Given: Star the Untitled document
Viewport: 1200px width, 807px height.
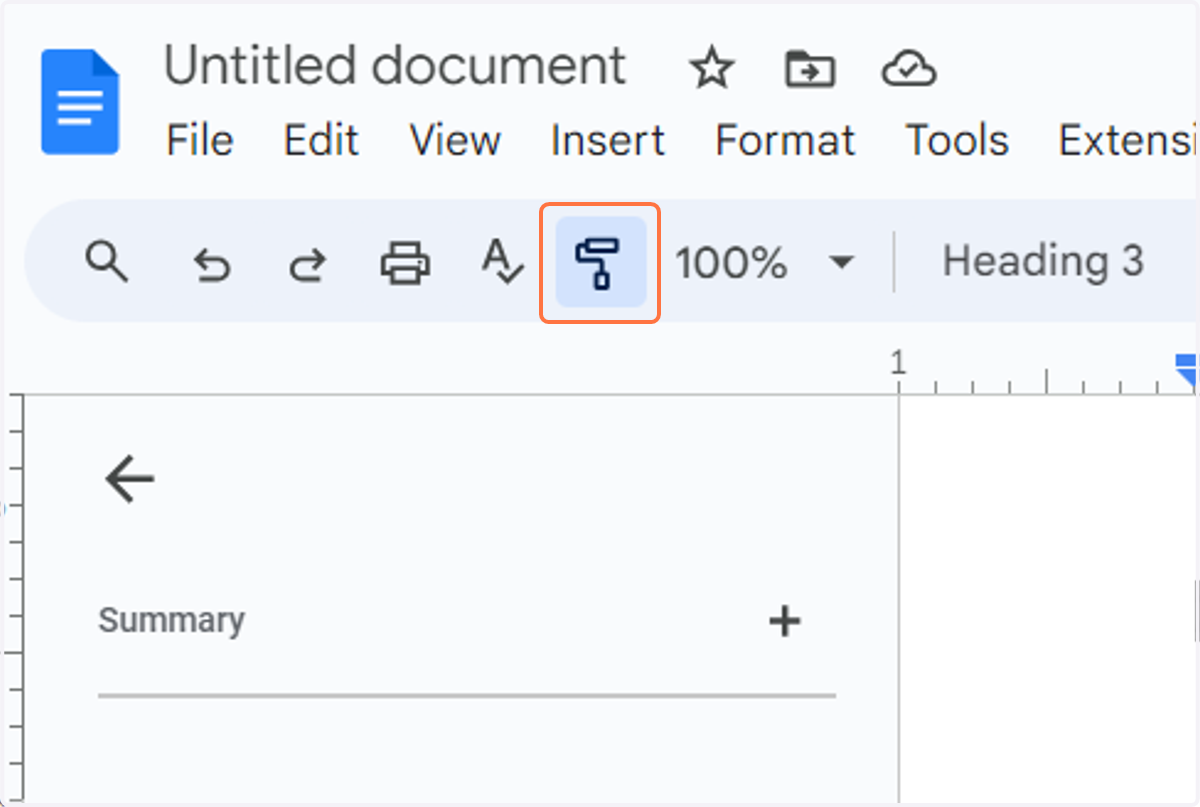Looking at the screenshot, I should click(712, 69).
